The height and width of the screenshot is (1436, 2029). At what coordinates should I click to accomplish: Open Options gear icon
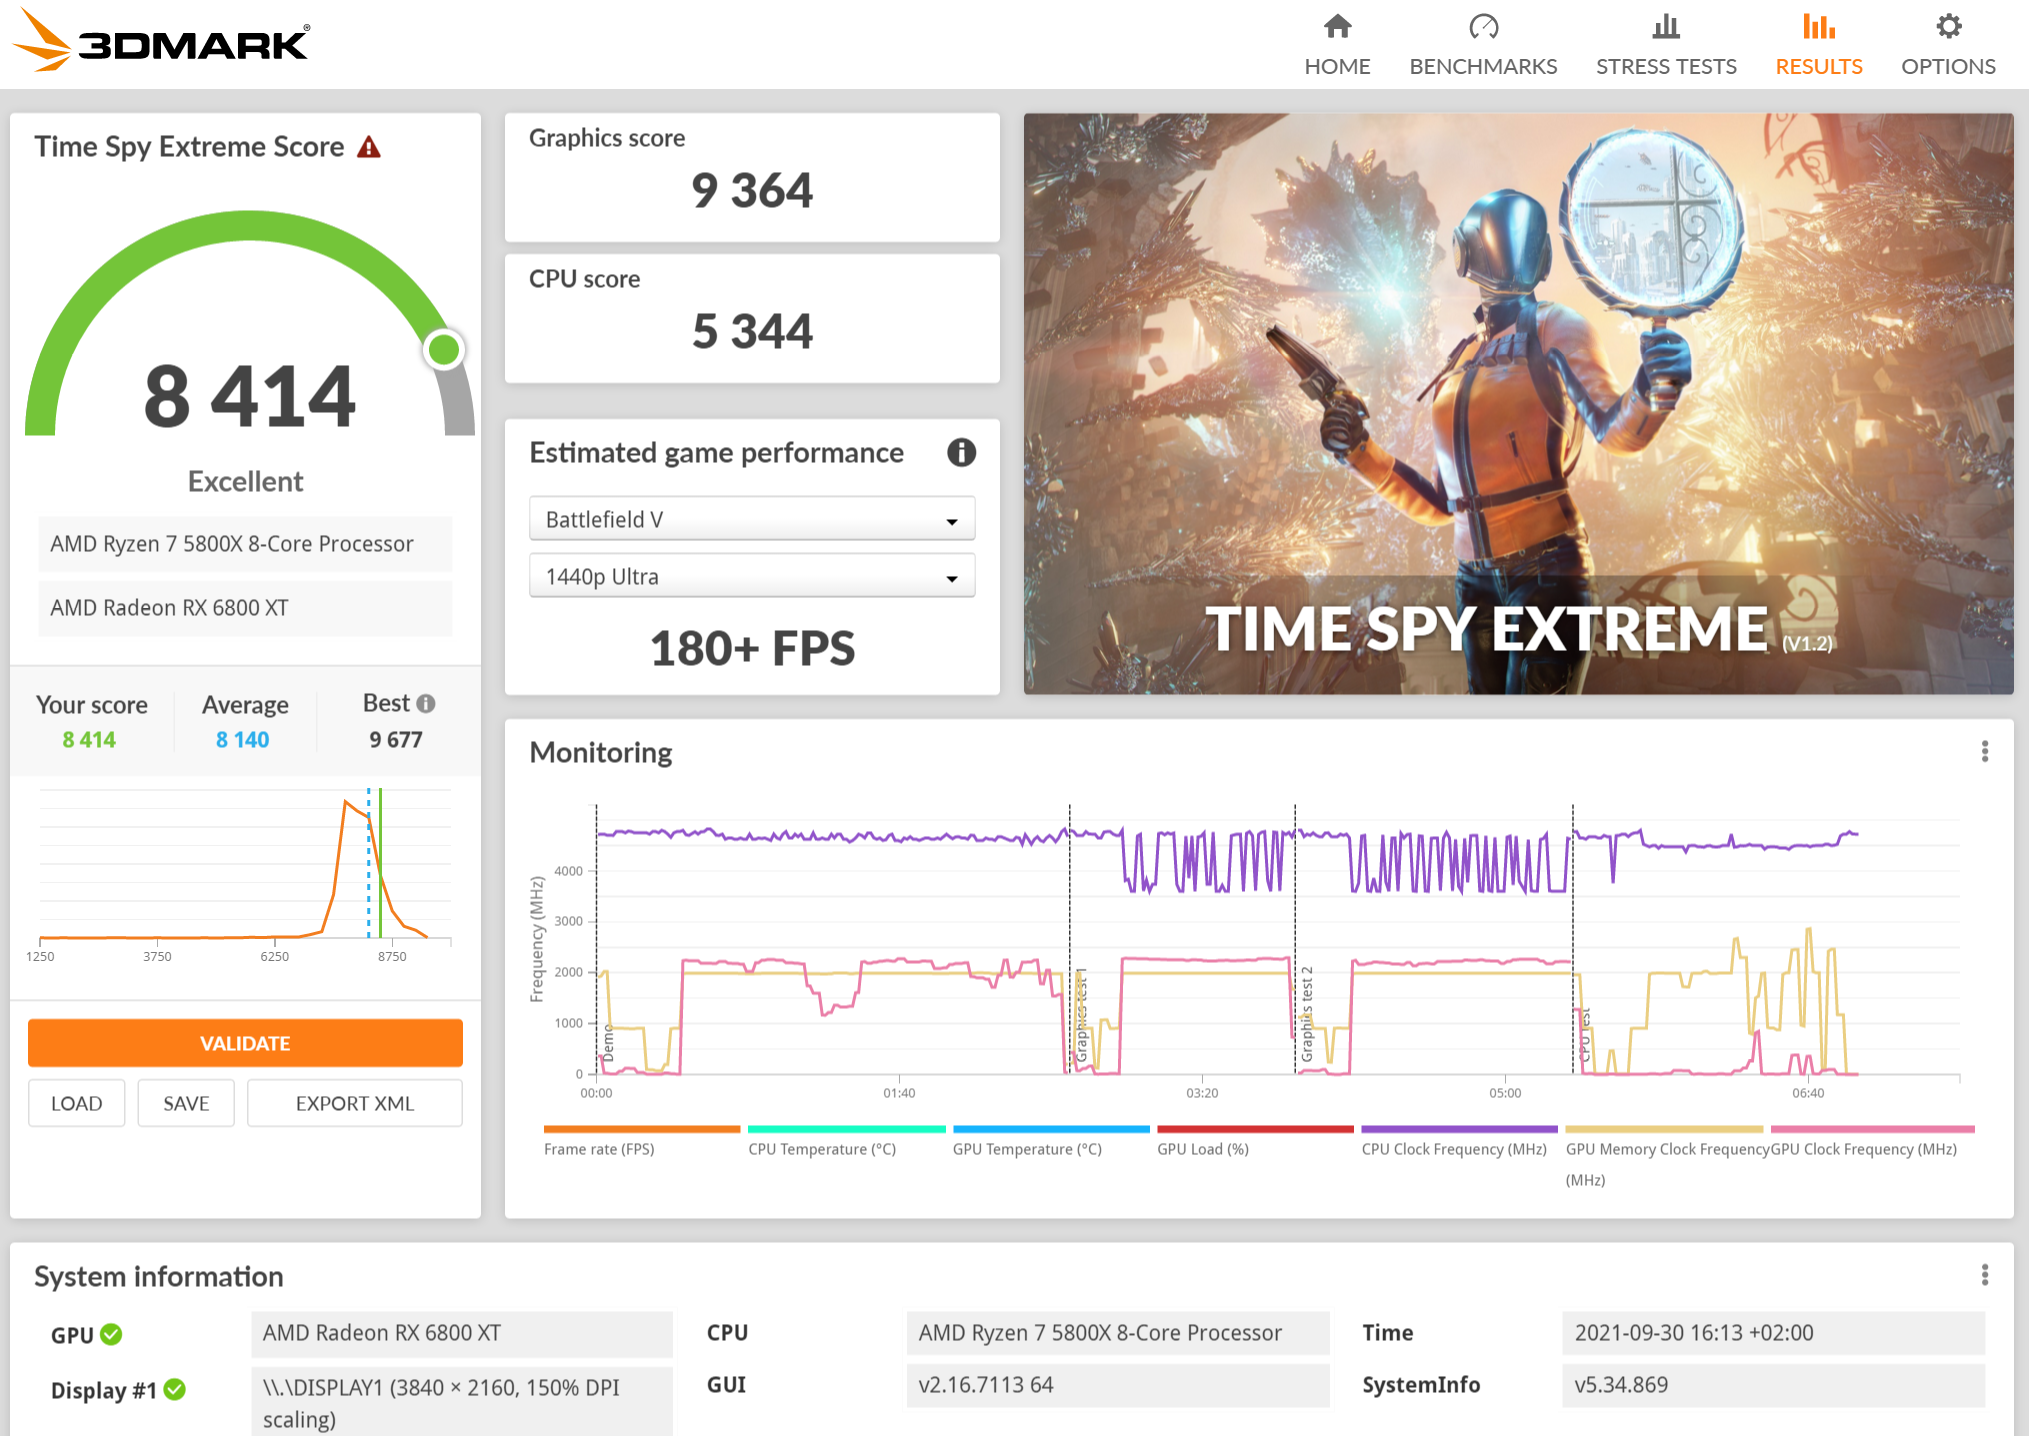pos(1948,27)
